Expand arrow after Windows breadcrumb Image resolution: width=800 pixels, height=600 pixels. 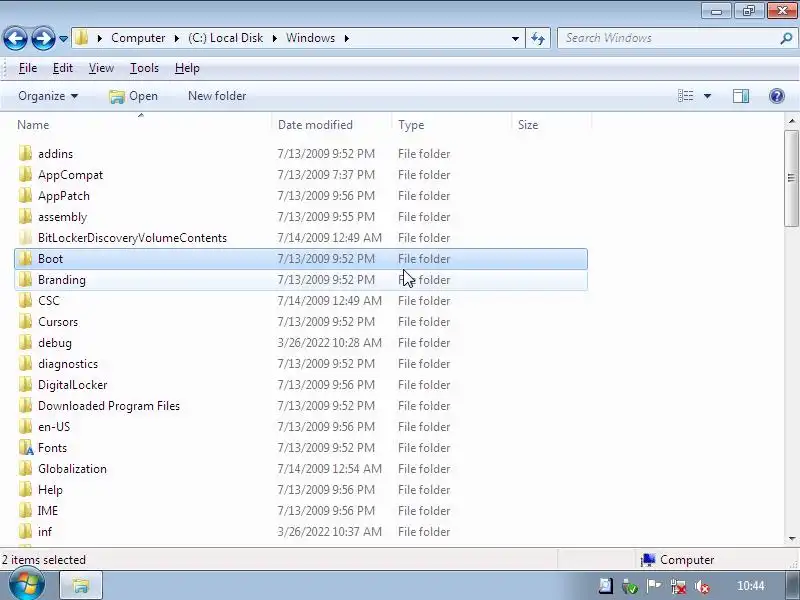click(x=346, y=38)
